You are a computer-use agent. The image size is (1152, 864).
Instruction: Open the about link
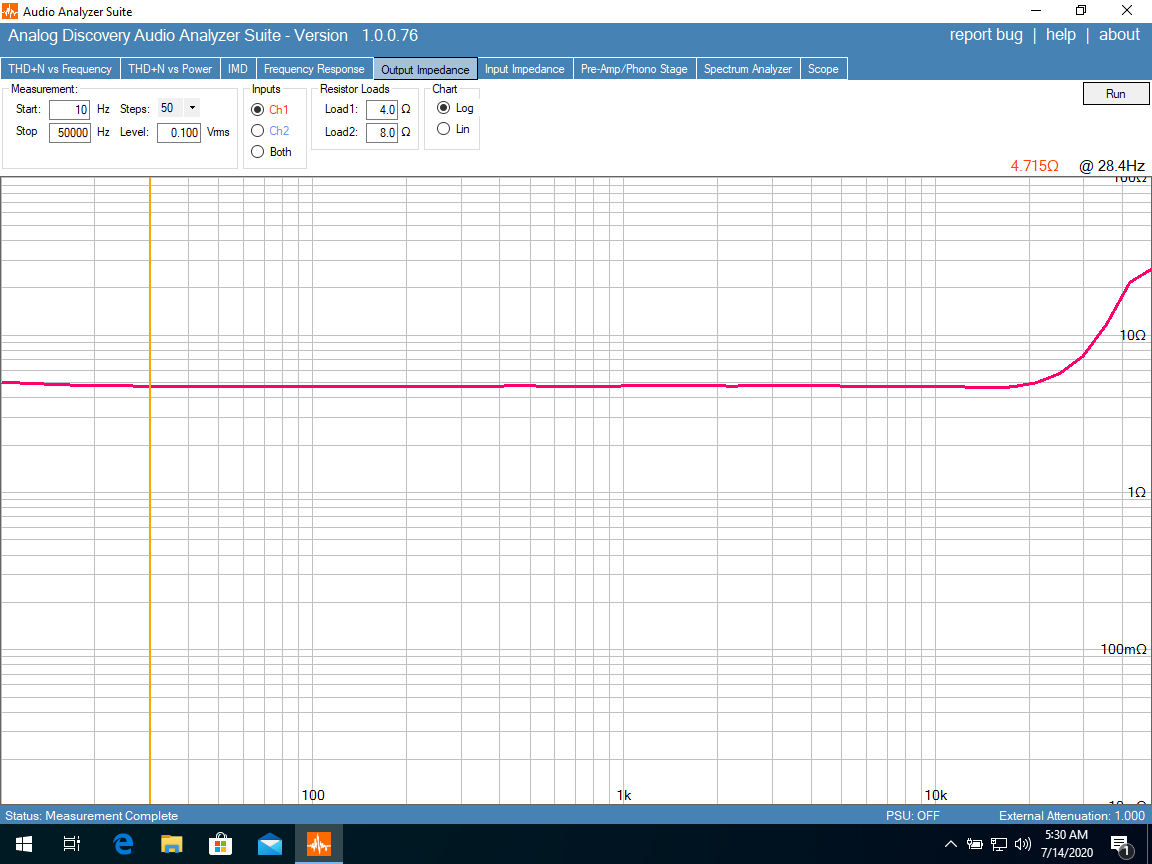pyautogui.click(x=1119, y=35)
